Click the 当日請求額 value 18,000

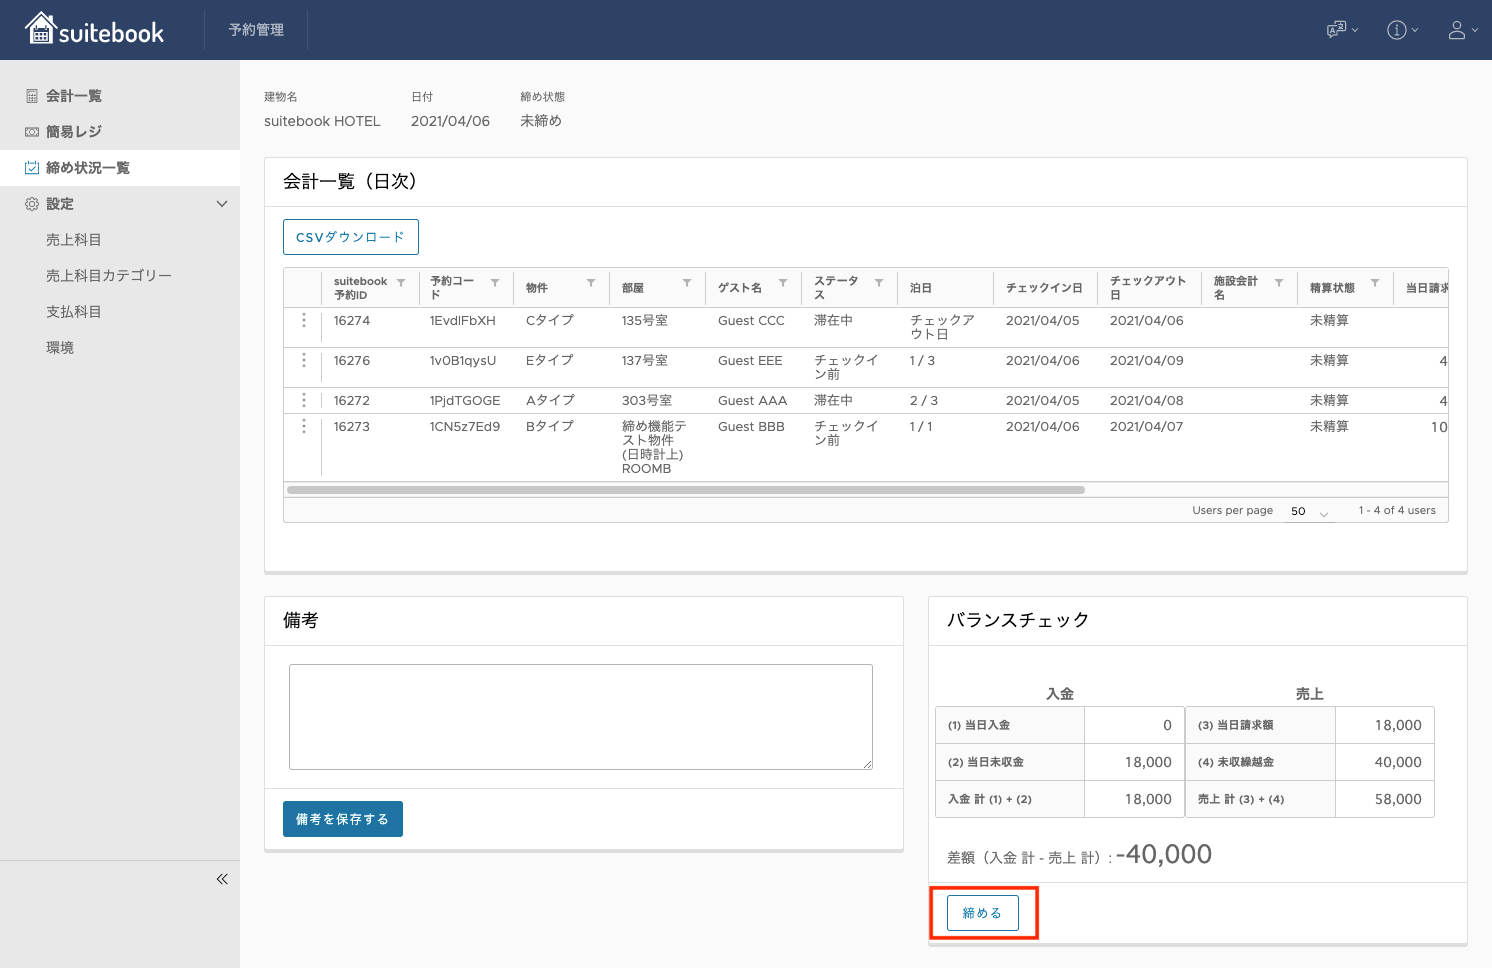coord(1398,725)
